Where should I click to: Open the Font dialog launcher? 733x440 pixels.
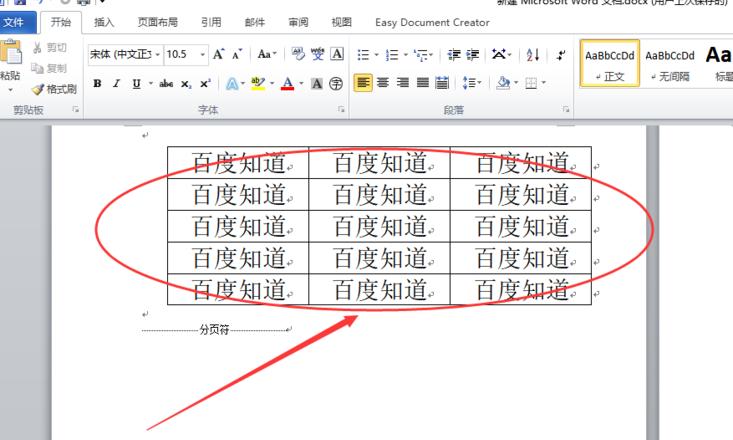tap(341, 109)
